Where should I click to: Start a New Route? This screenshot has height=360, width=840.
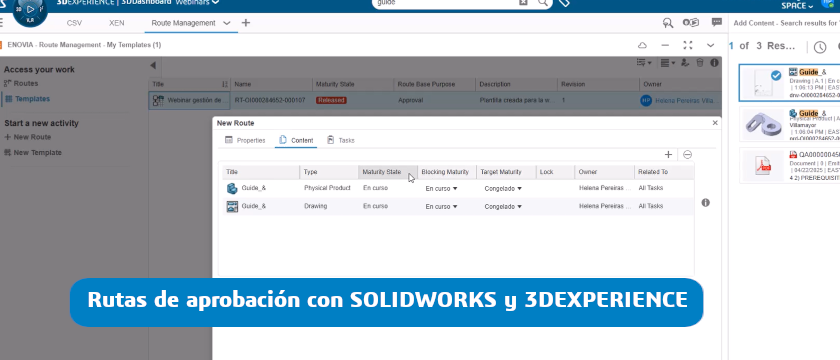coord(27,137)
